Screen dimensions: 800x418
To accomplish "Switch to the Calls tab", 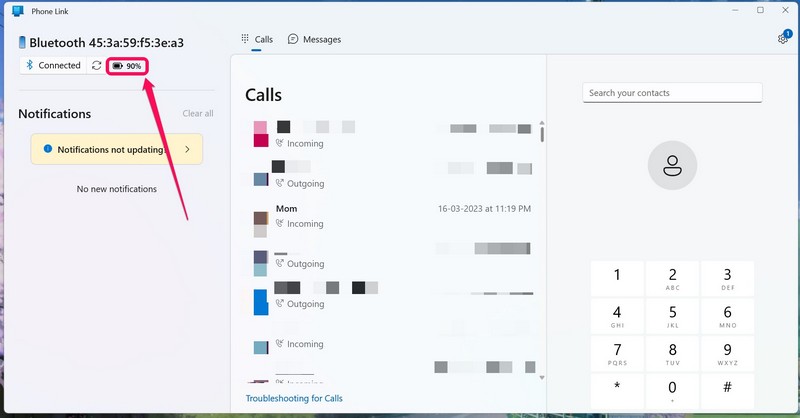I will tap(257, 39).
